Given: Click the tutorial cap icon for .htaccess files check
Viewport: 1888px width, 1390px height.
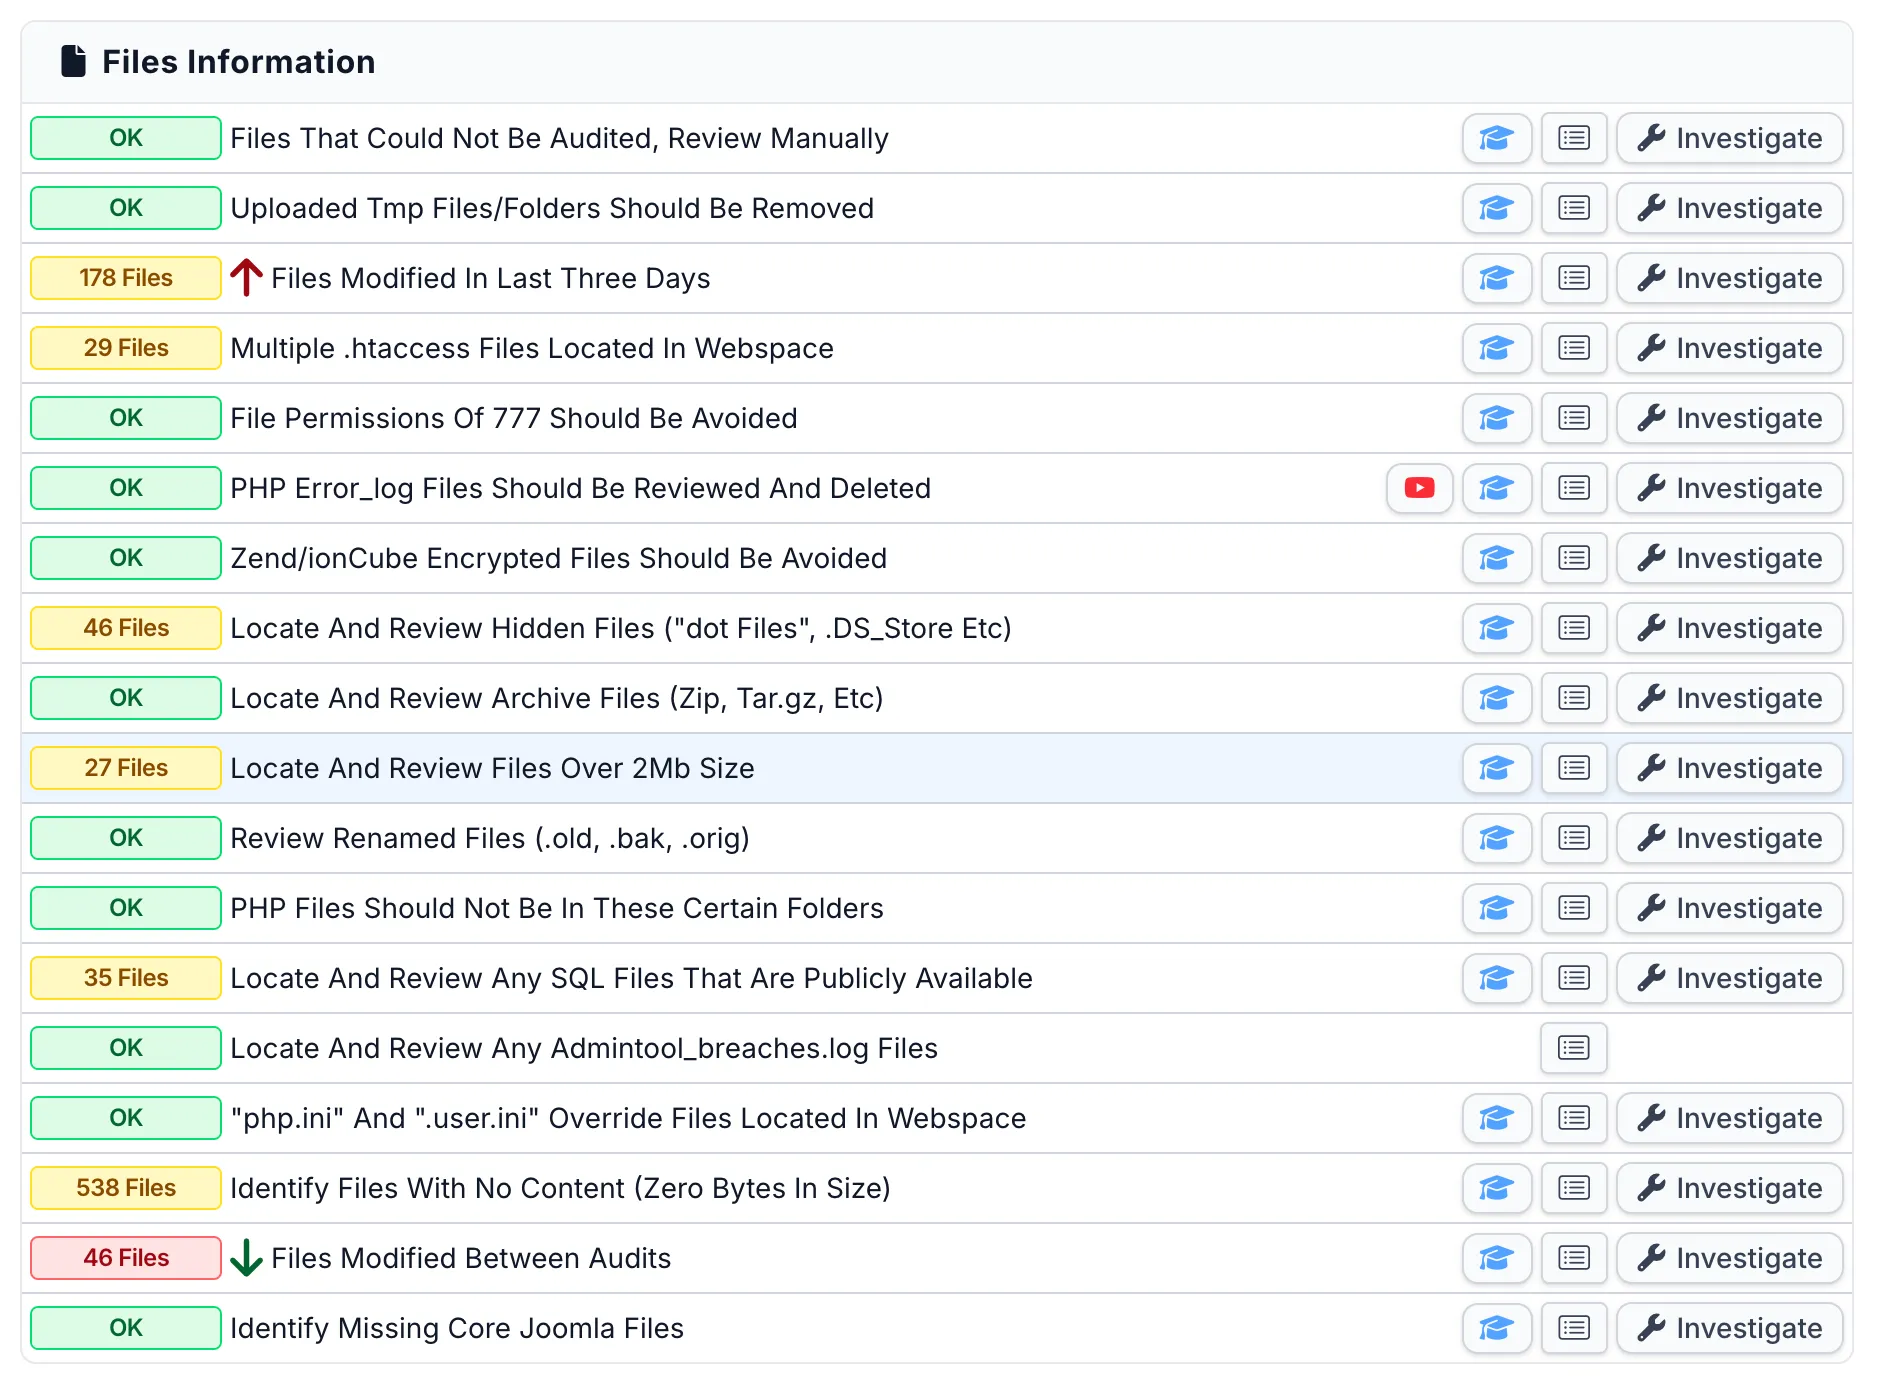Looking at the screenshot, I should [x=1496, y=348].
